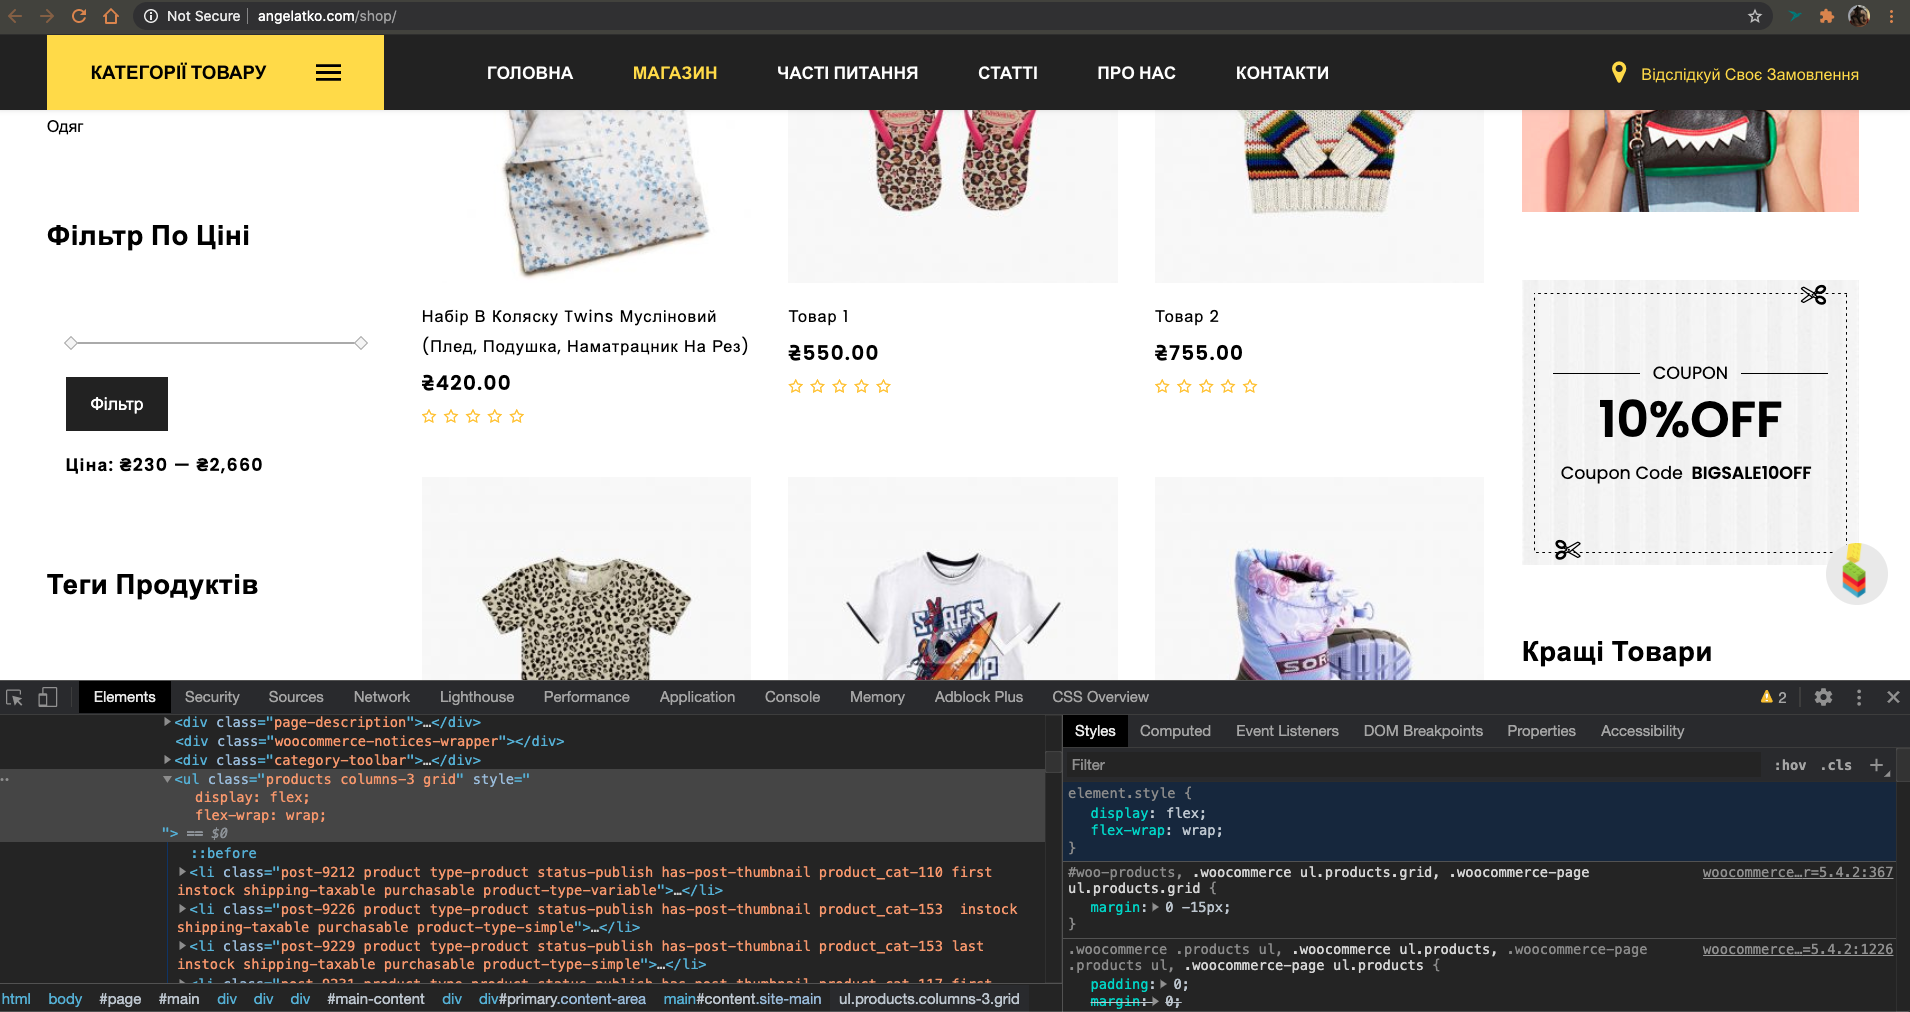Open DevTools settings gear
The width and height of the screenshot is (1910, 1012).
pyautogui.click(x=1823, y=697)
